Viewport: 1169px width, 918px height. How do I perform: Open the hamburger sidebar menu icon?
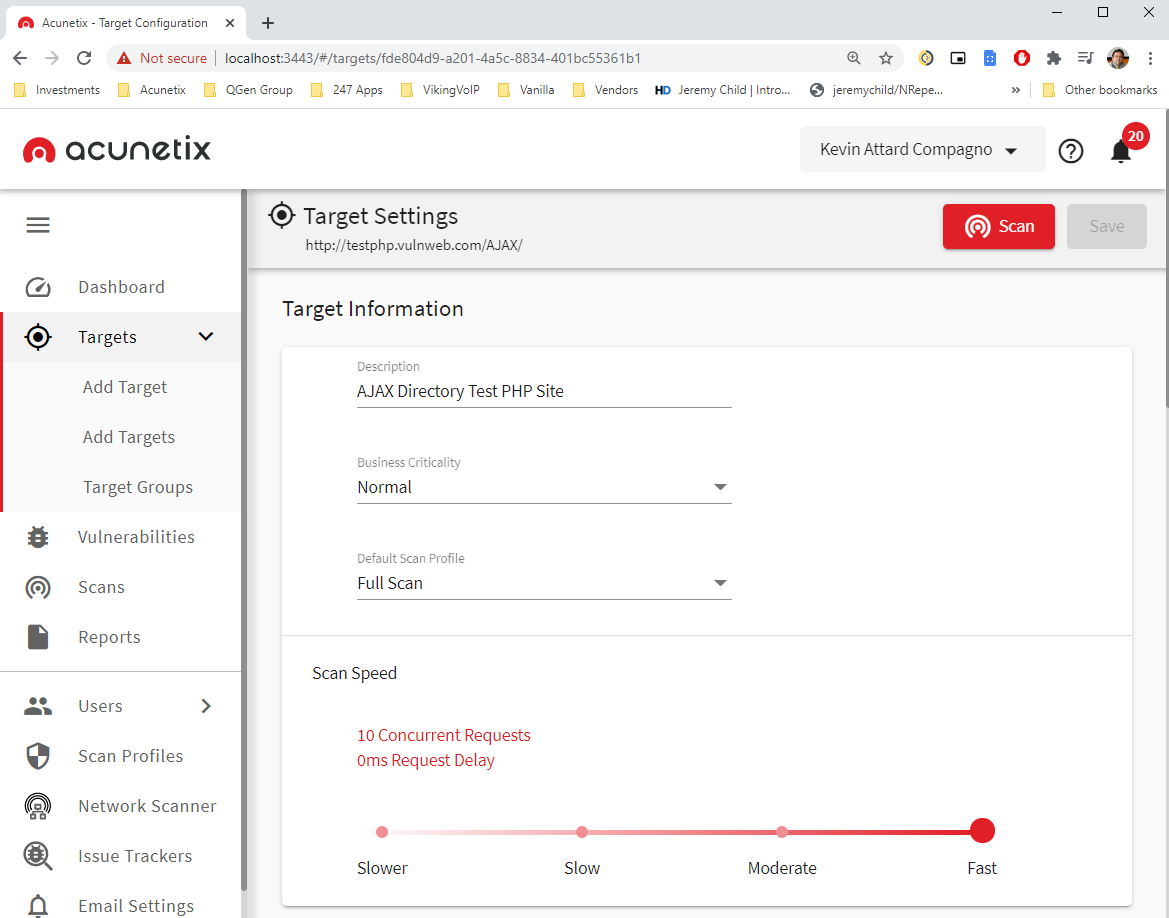[x=38, y=225]
